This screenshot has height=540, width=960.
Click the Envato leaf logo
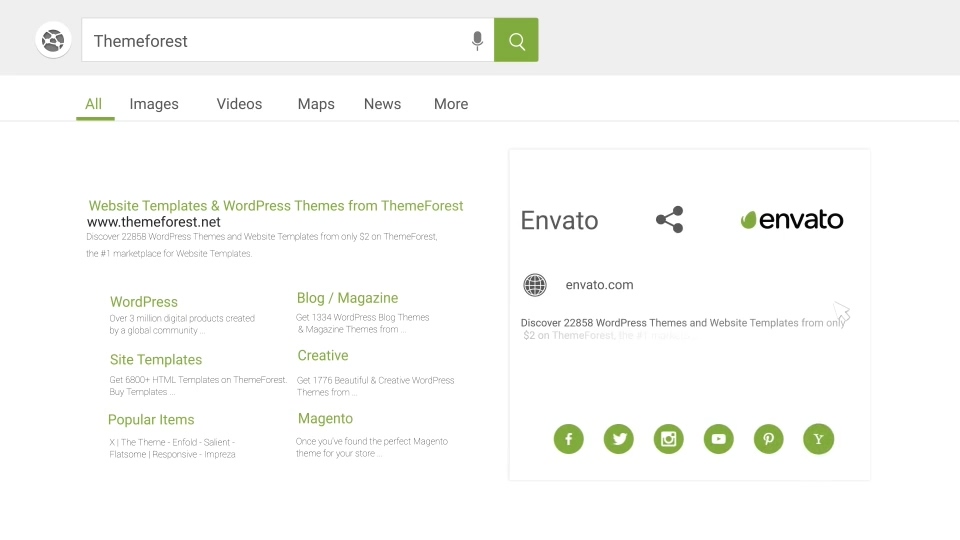click(792, 219)
